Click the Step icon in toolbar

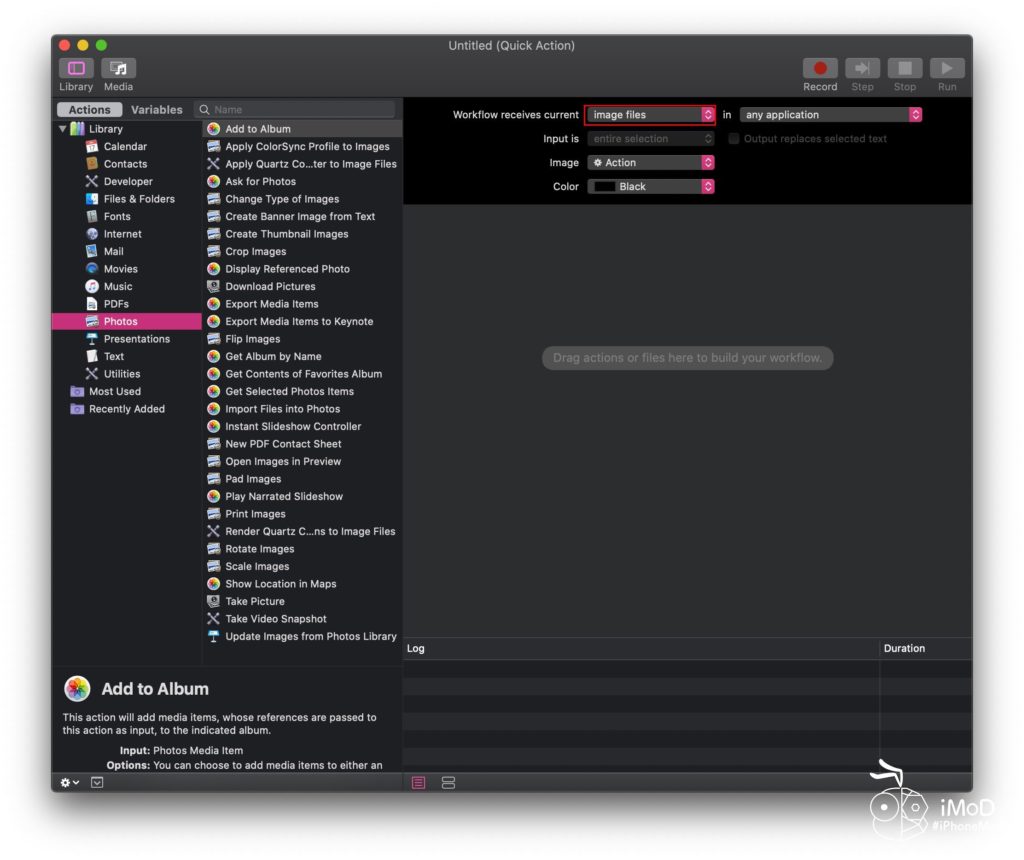tap(862, 69)
